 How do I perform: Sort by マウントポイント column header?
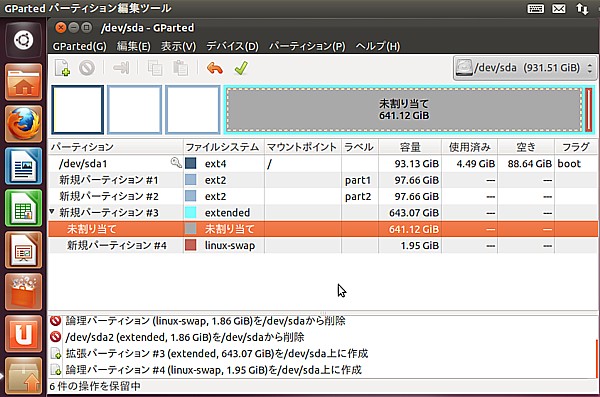303,147
